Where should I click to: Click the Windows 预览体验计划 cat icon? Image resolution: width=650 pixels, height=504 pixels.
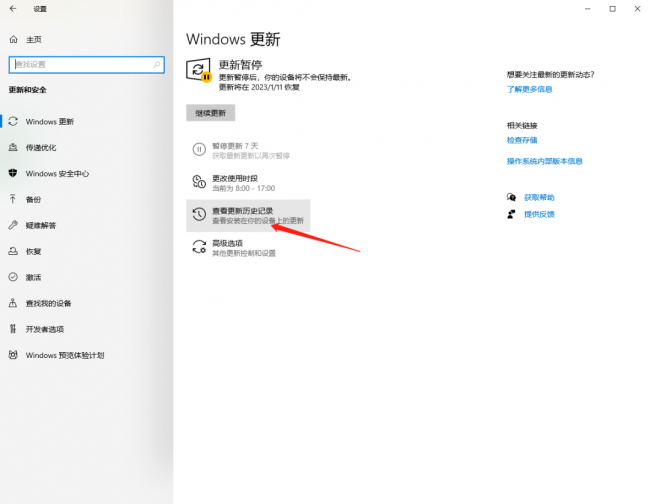pyautogui.click(x=13, y=355)
